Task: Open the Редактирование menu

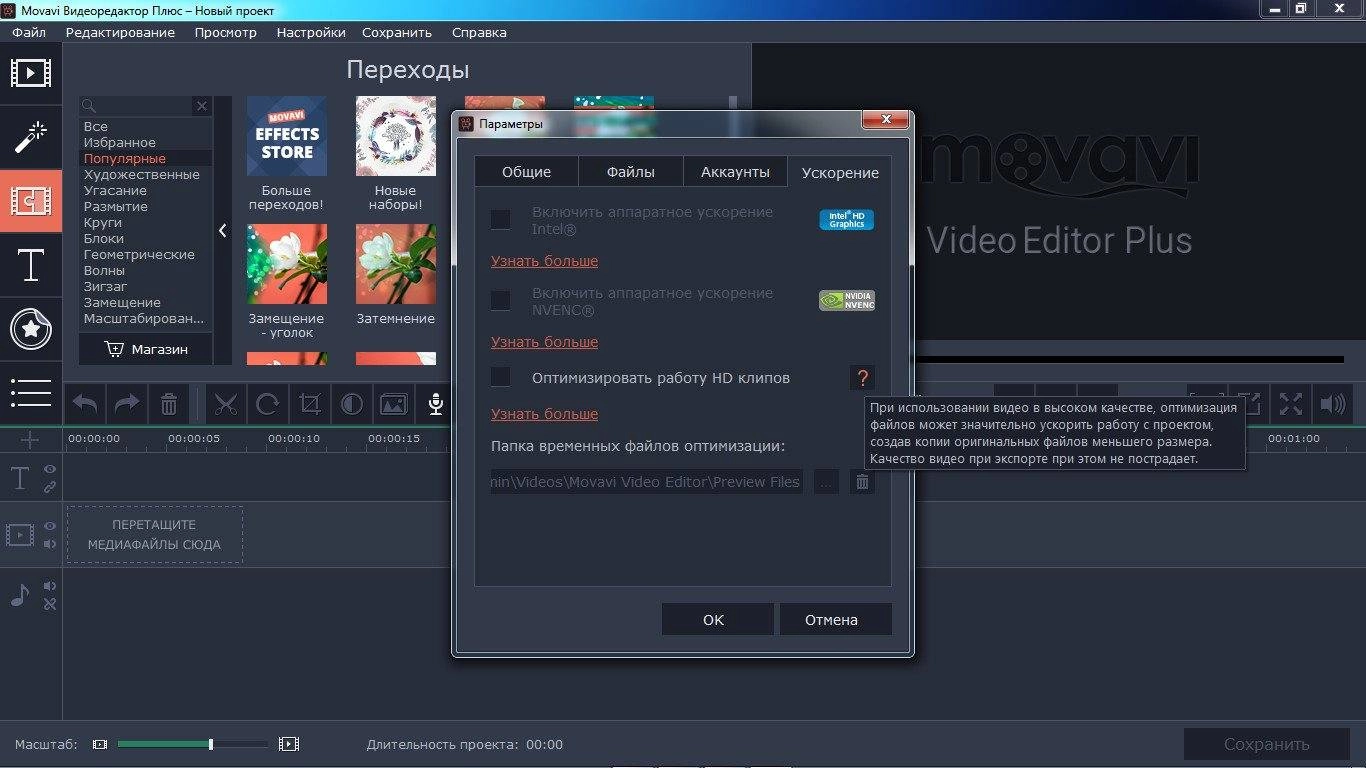Action: pyautogui.click(x=120, y=32)
